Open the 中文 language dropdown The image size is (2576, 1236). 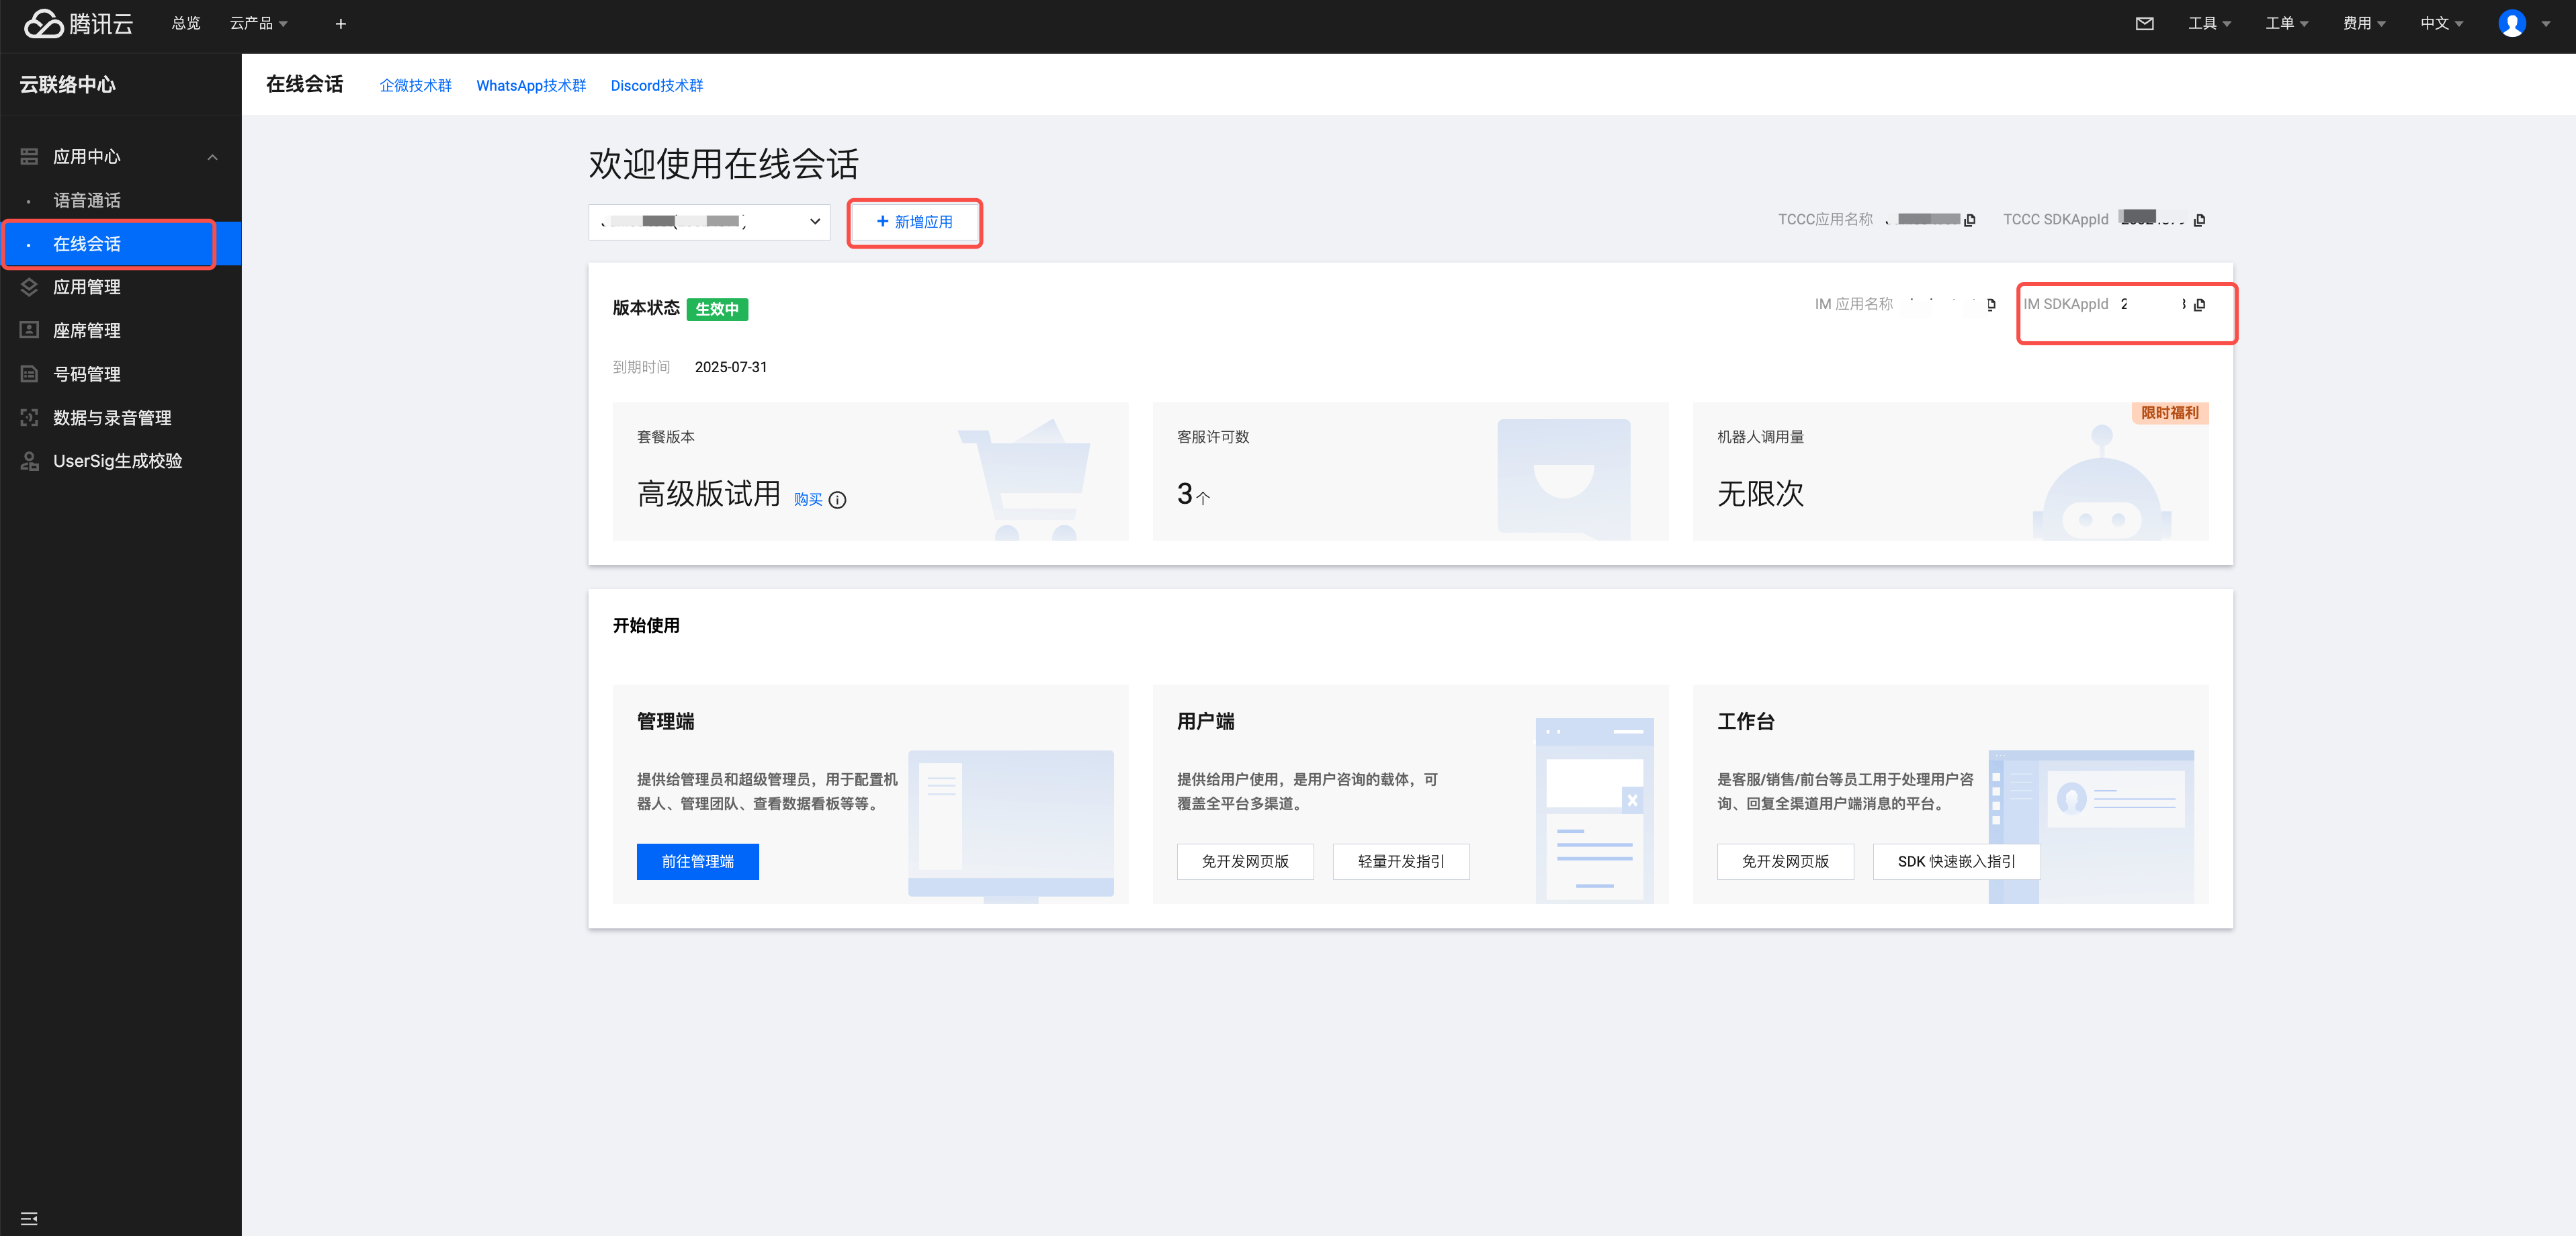tap(2441, 23)
